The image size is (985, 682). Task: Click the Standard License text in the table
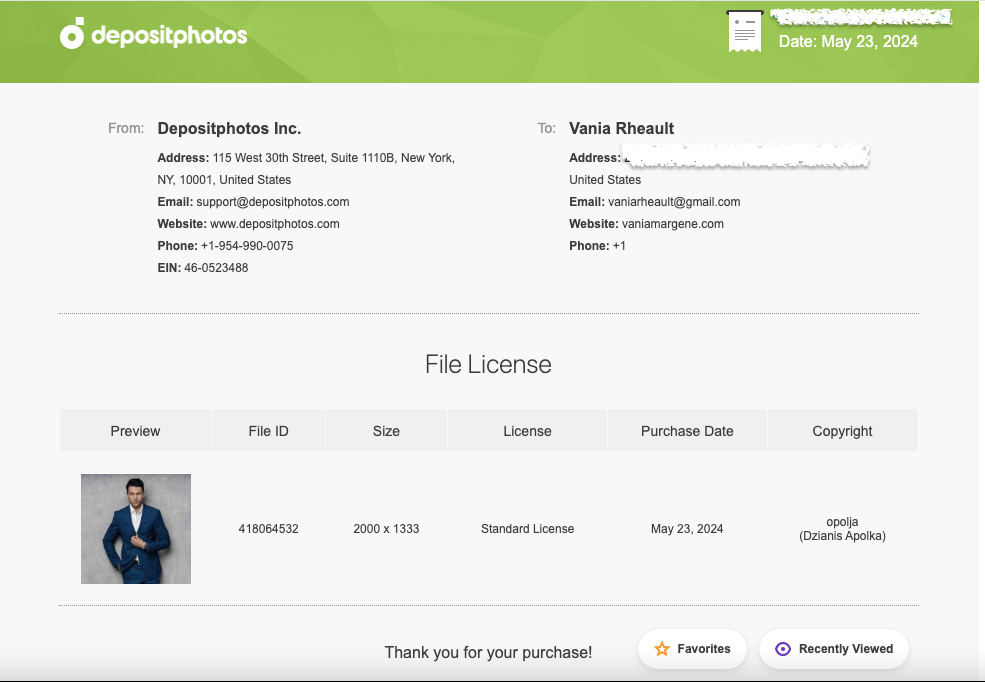(527, 529)
